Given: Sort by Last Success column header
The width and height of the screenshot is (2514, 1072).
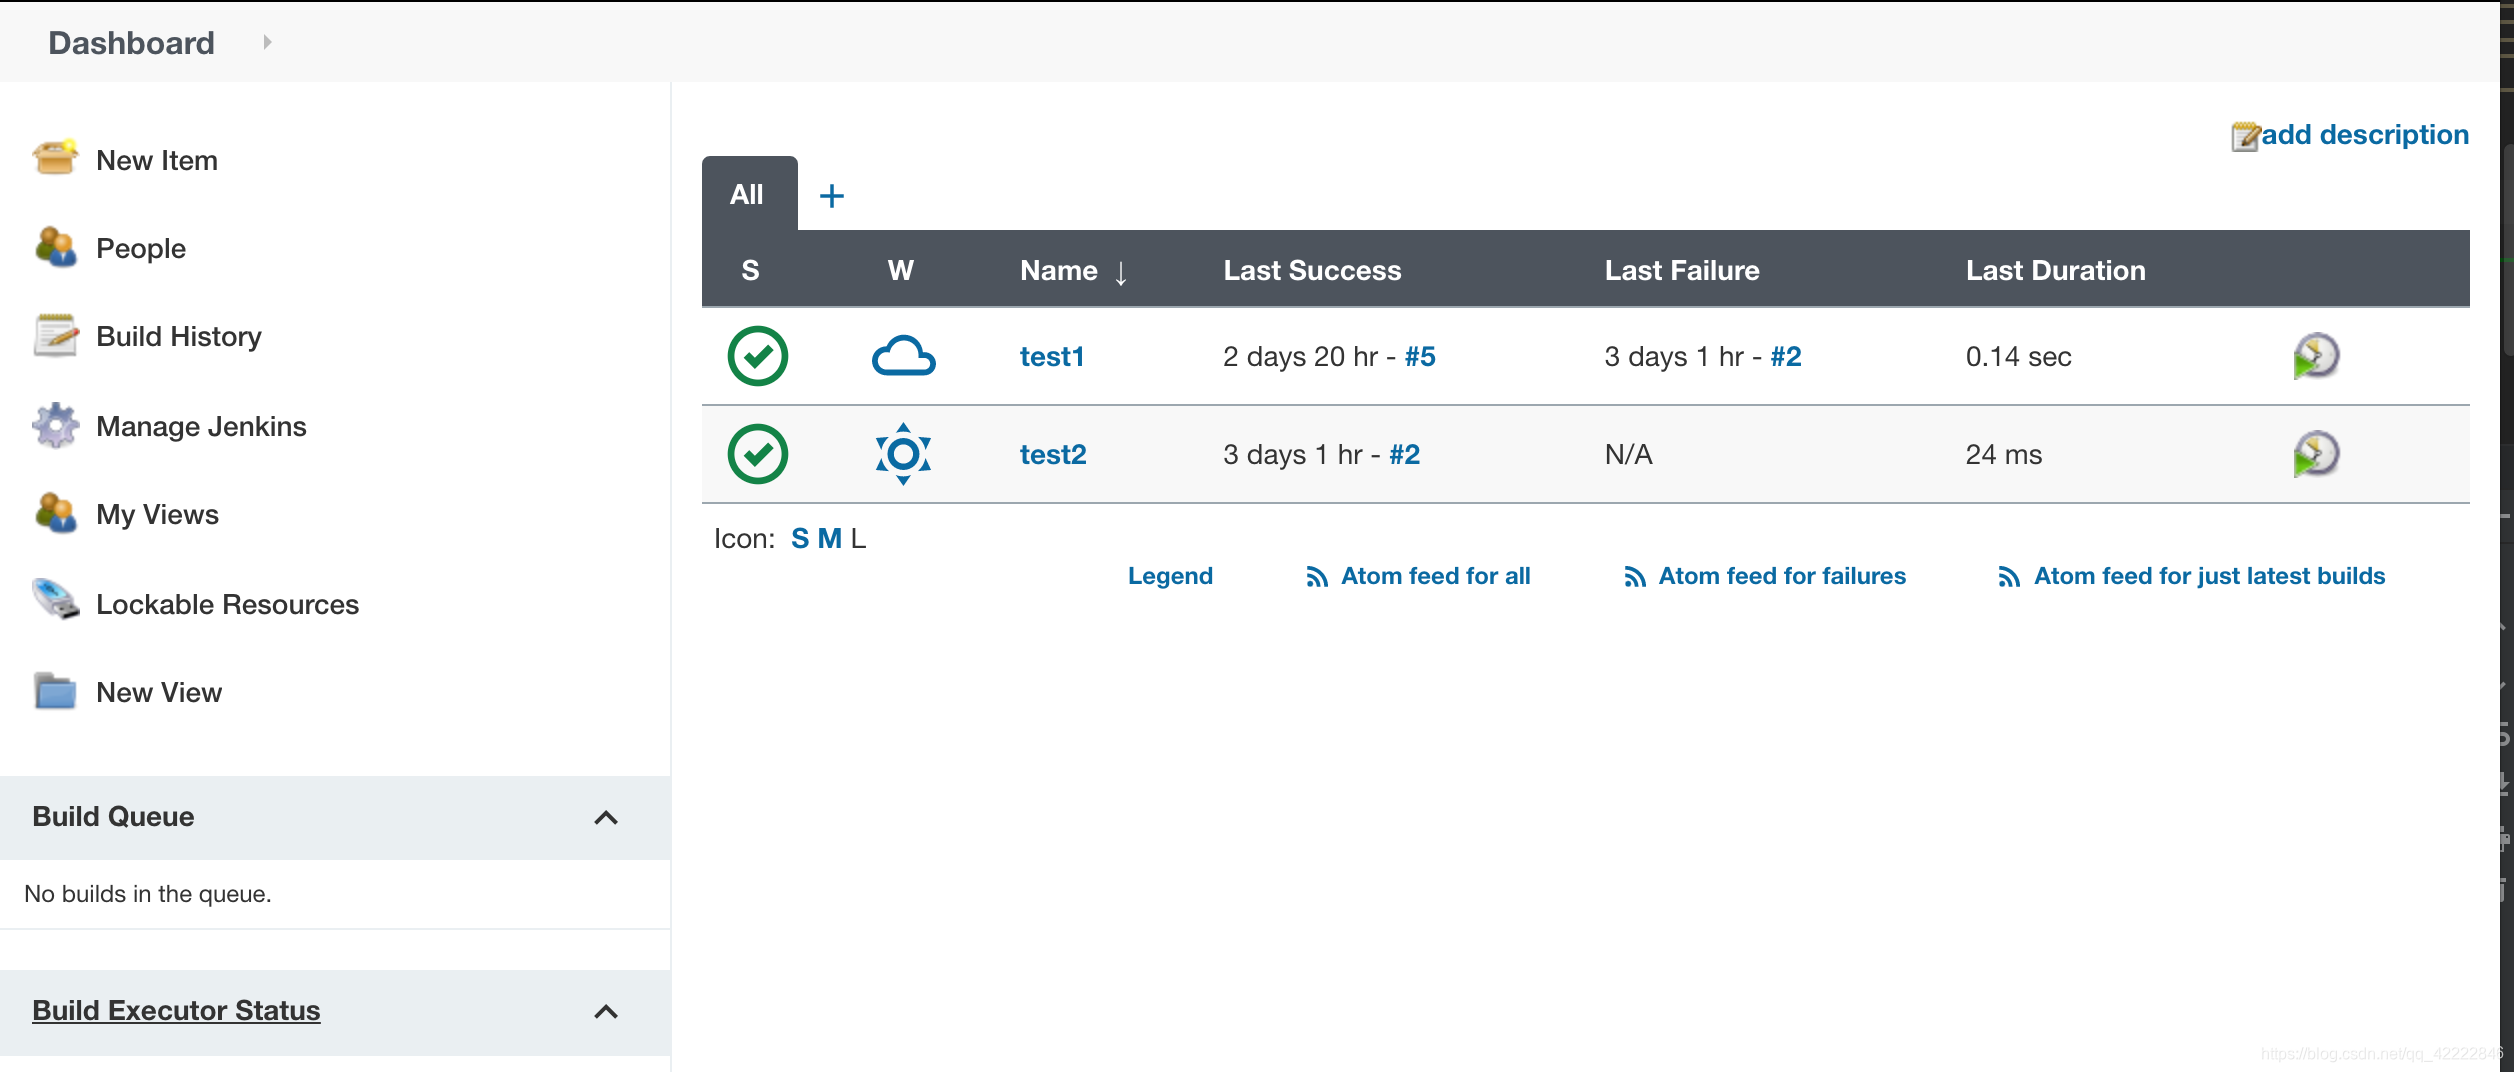Looking at the screenshot, I should (x=1312, y=270).
